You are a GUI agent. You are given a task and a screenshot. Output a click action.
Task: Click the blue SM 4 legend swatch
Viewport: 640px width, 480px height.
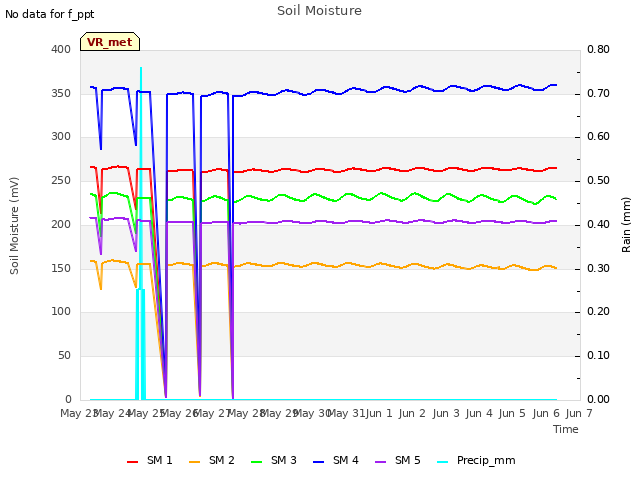coord(318,462)
